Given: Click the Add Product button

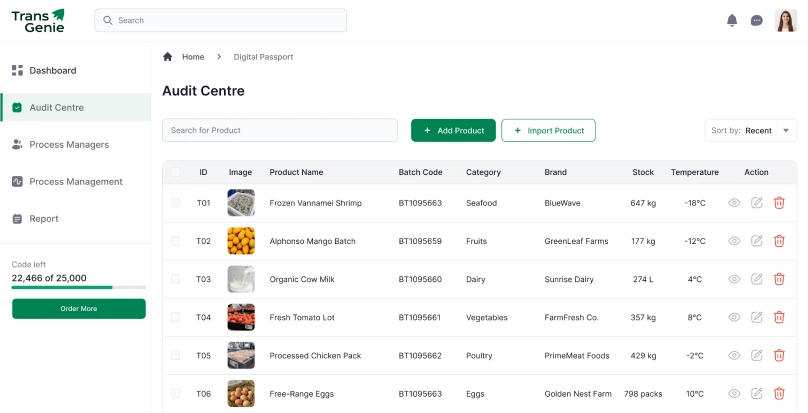Looking at the screenshot, I should coord(453,130).
